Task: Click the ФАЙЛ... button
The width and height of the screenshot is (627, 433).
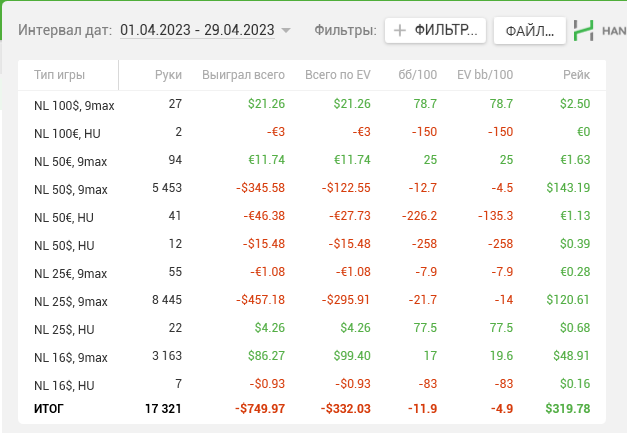Action: click(x=529, y=30)
